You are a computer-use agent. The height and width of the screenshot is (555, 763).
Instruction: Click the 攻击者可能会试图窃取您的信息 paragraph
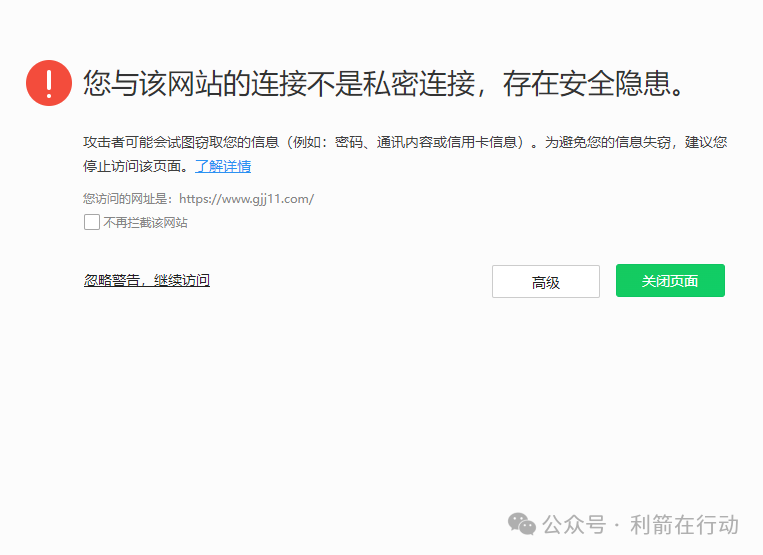(181, 142)
